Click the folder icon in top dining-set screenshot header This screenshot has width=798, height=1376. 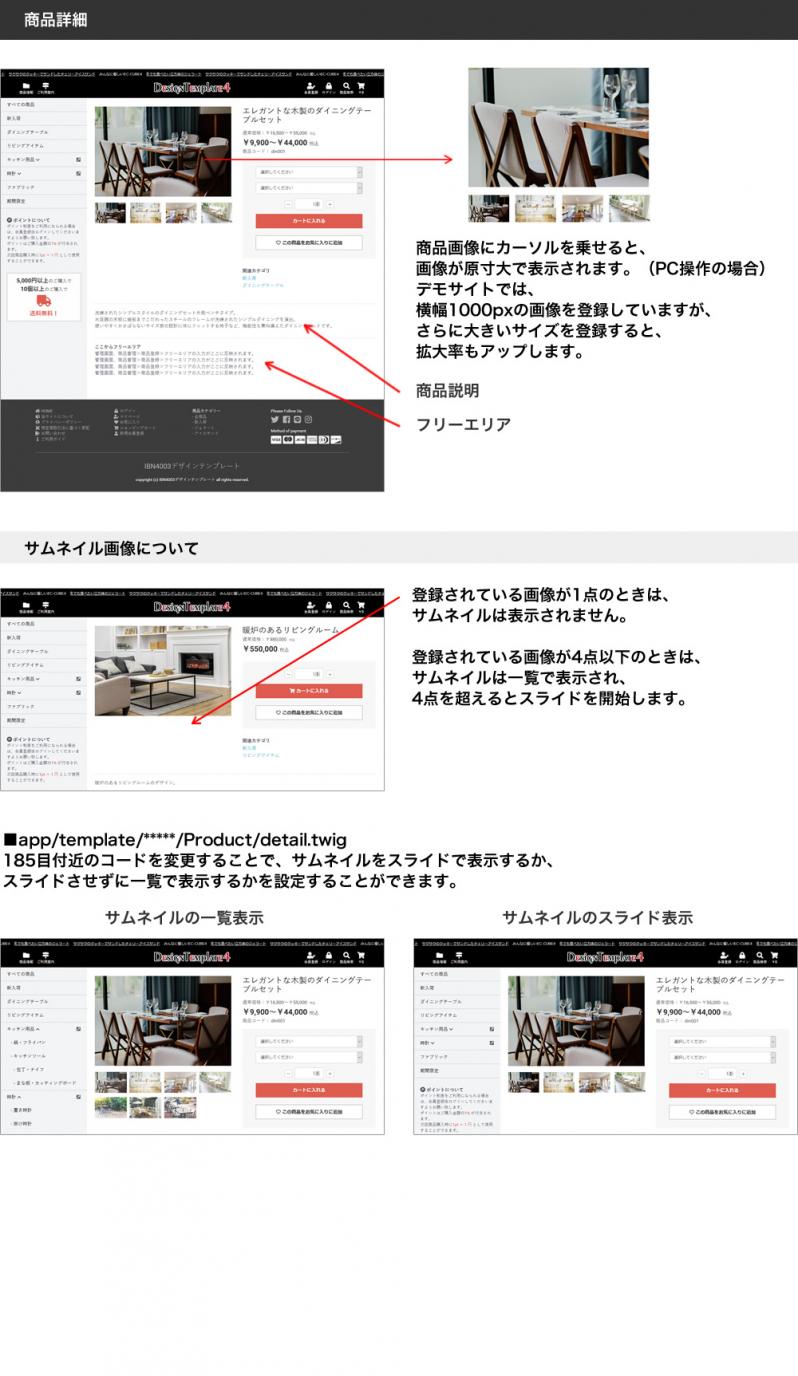coord(26,86)
